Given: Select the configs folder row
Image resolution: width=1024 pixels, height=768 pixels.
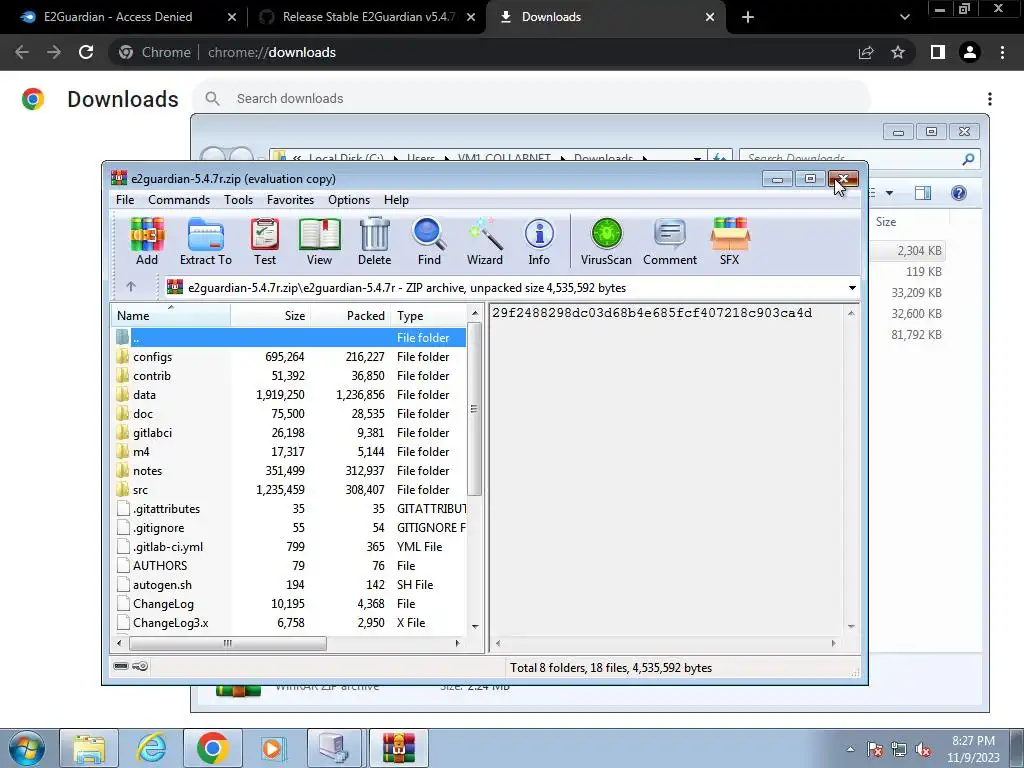Looking at the screenshot, I should [x=289, y=357].
